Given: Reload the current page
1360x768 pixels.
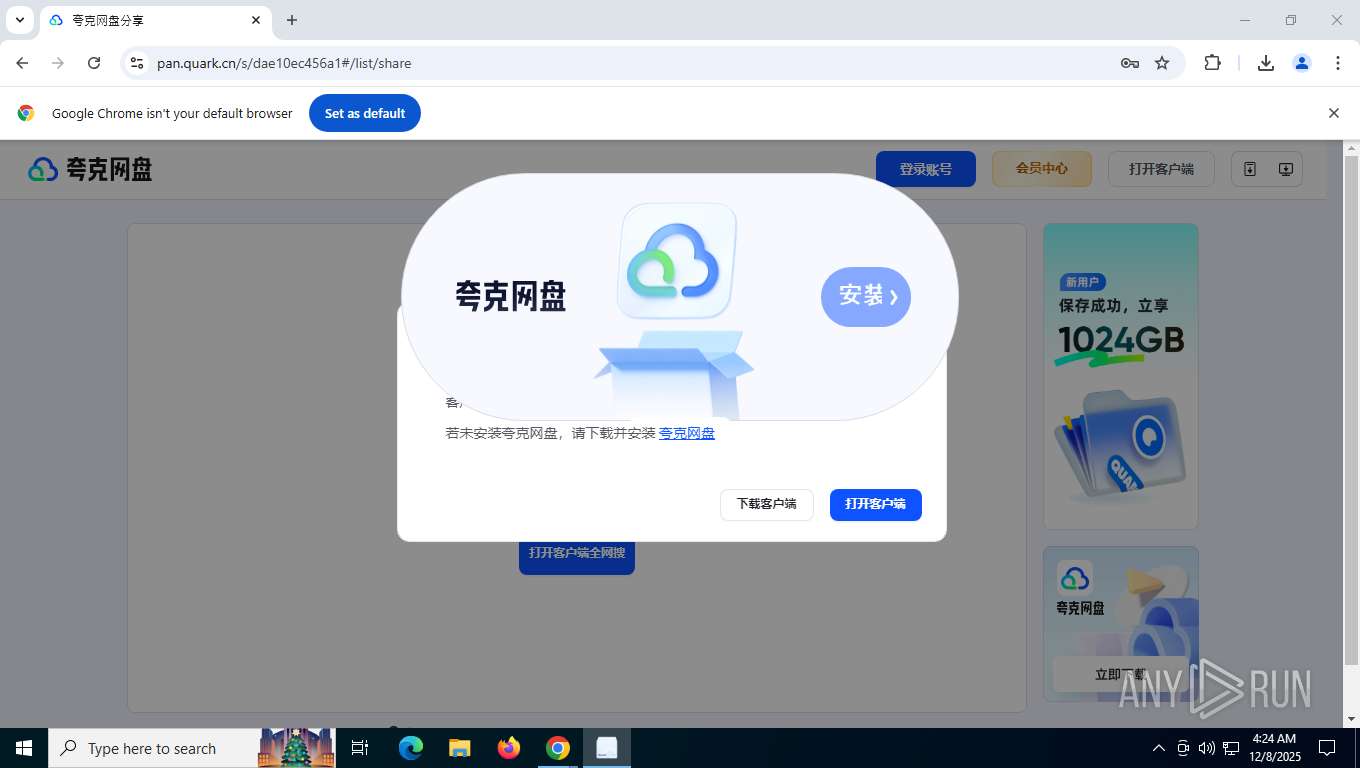Looking at the screenshot, I should [94, 63].
